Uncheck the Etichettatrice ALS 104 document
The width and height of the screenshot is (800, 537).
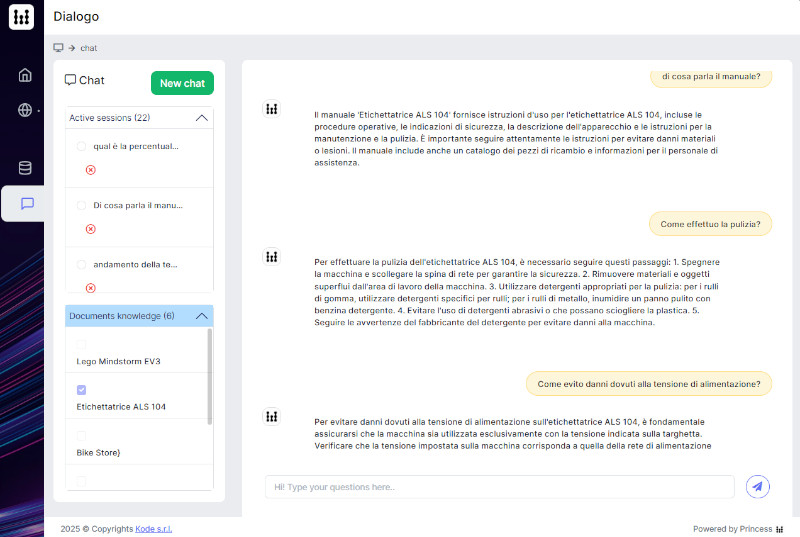click(82, 389)
